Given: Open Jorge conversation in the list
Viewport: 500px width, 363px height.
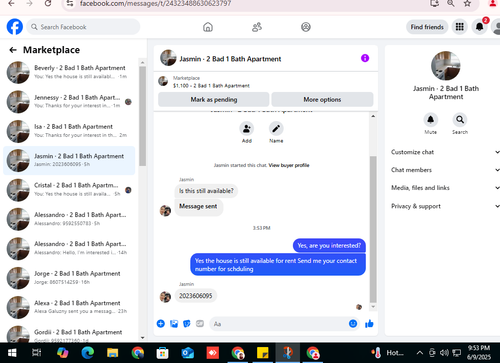Looking at the screenshot, I should [x=69, y=278].
